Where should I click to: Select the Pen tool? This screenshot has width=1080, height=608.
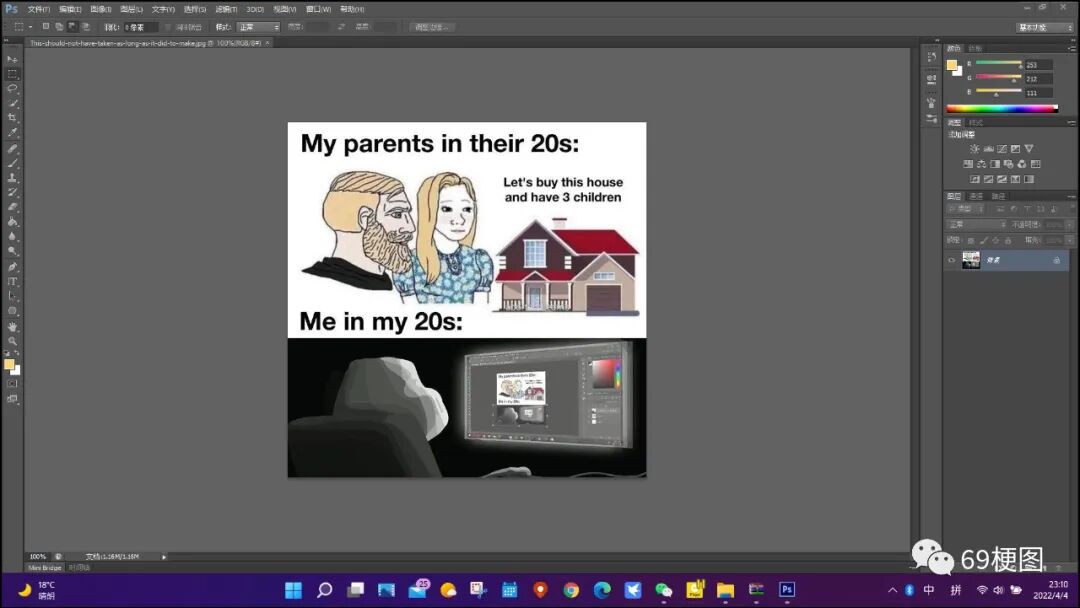[12, 266]
